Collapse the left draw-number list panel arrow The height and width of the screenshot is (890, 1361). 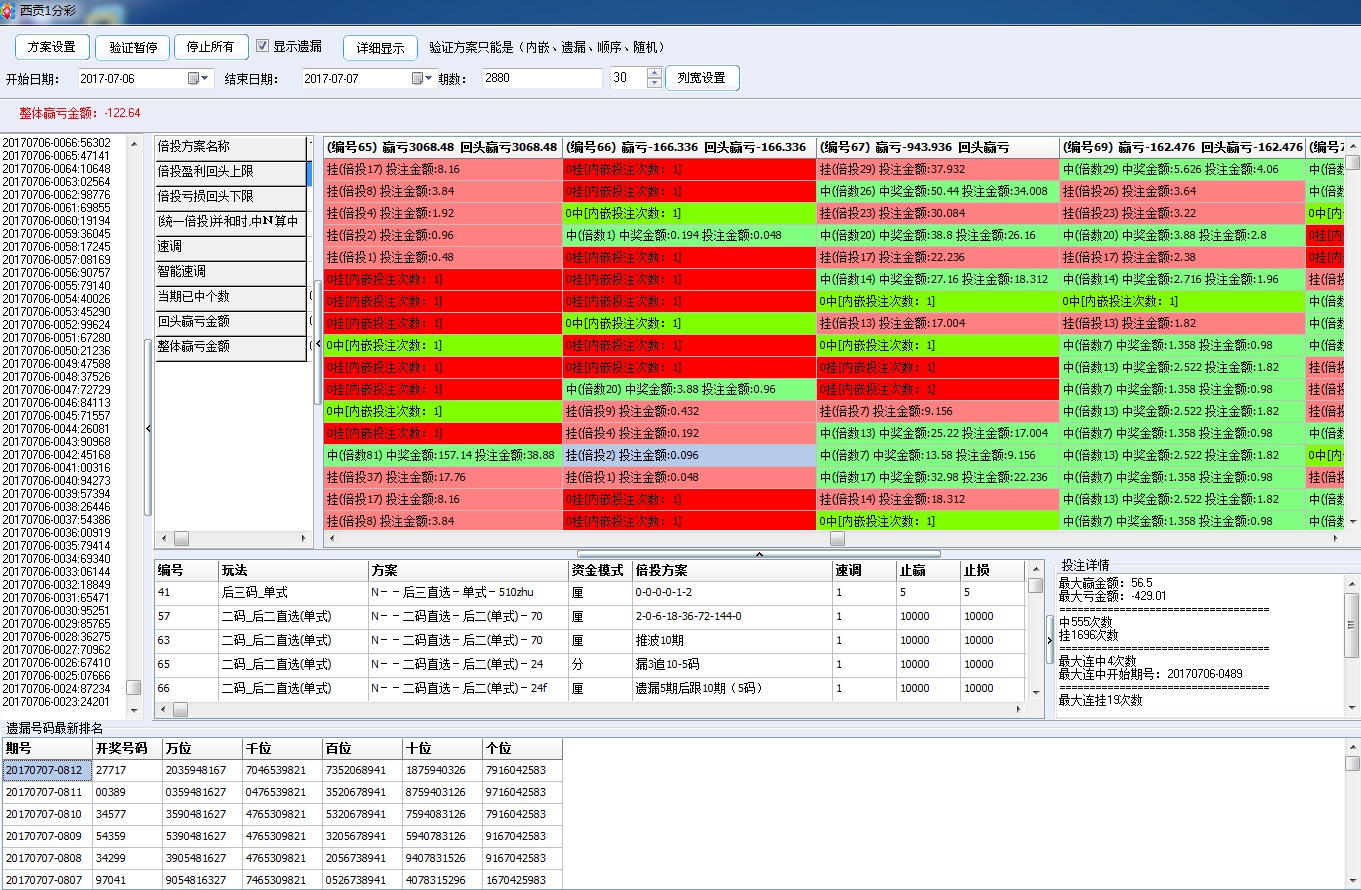(x=149, y=428)
